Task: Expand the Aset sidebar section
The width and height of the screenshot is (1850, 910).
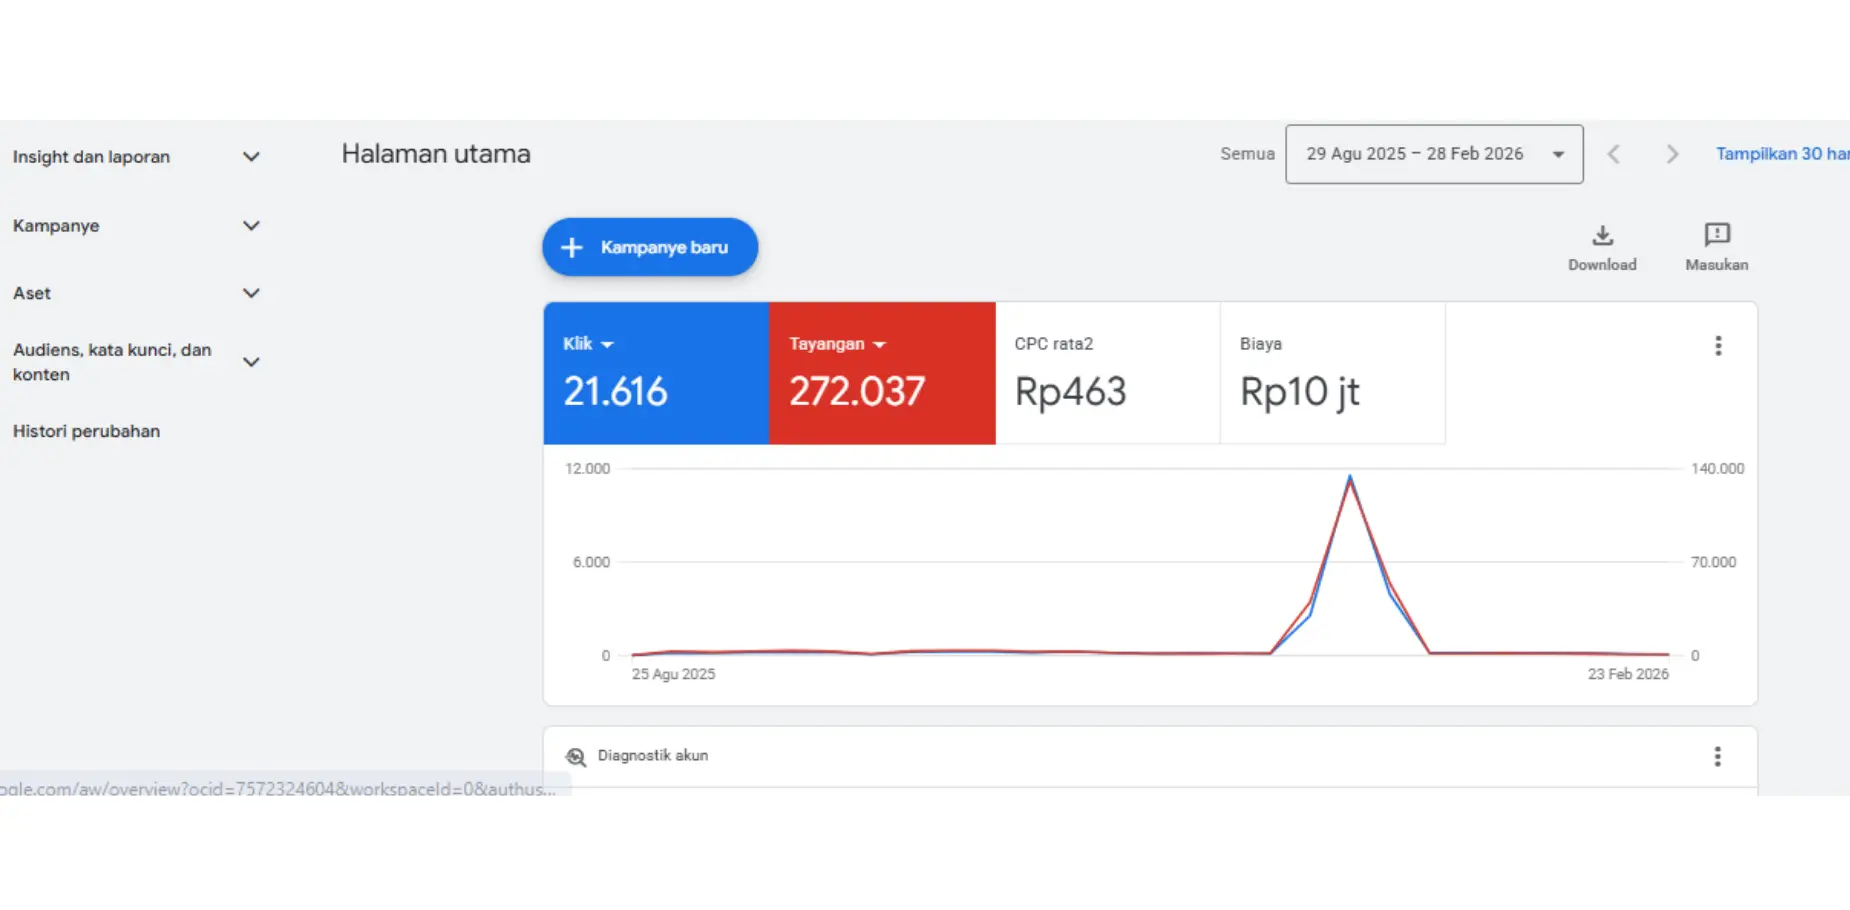Action: click(251, 293)
